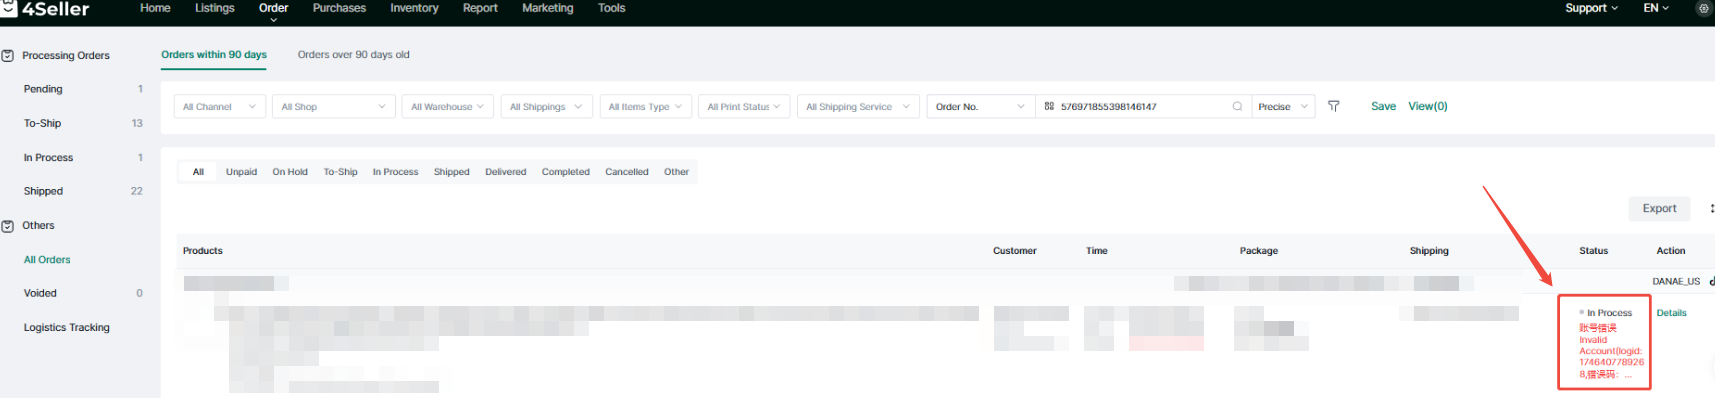Open the order Details link
Screen dimensions: 1715x398
pyautogui.click(x=1671, y=313)
